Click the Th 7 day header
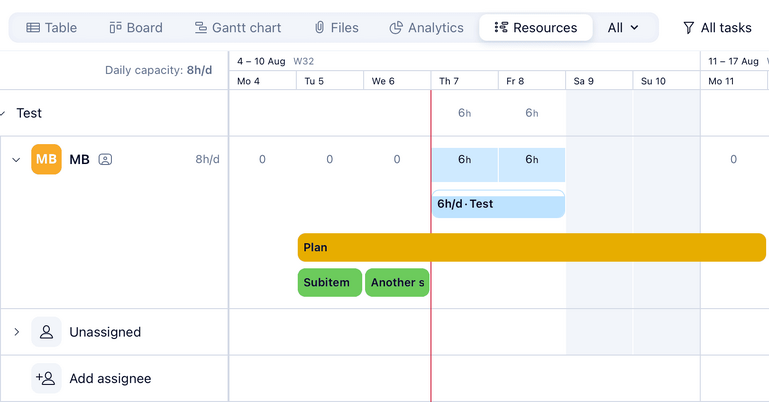This screenshot has width=769, height=402. (x=464, y=80)
